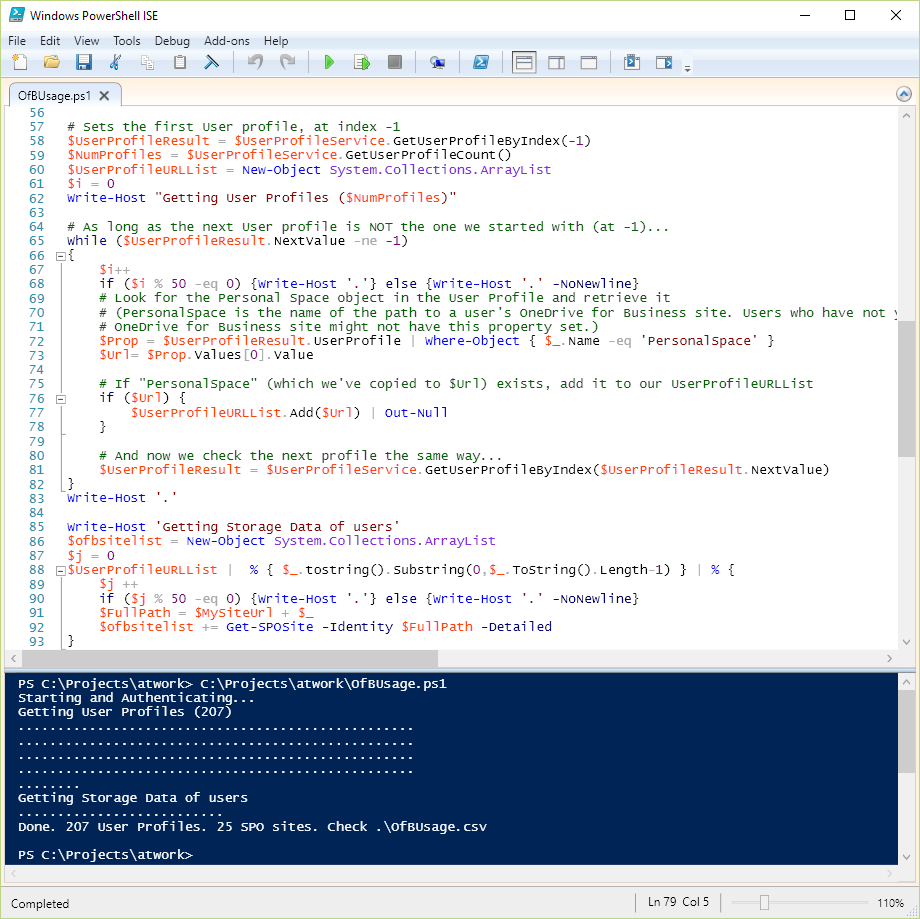920x919 pixels.
Task: Click the Cut scissors icon
Action: [116, 62]
